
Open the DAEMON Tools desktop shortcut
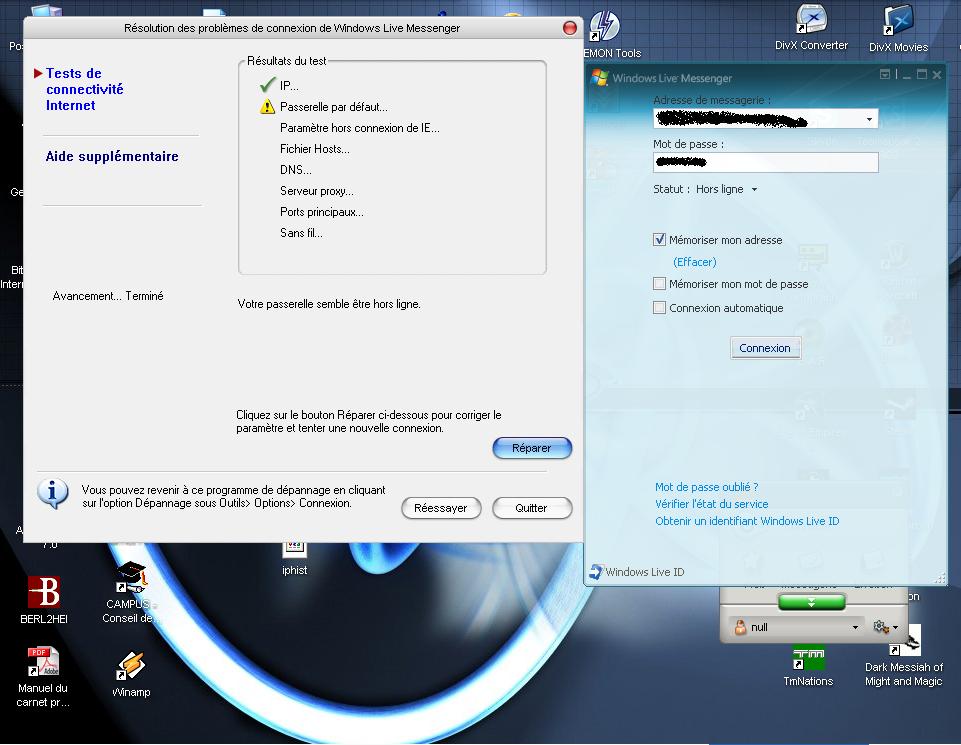pos(605,27)
